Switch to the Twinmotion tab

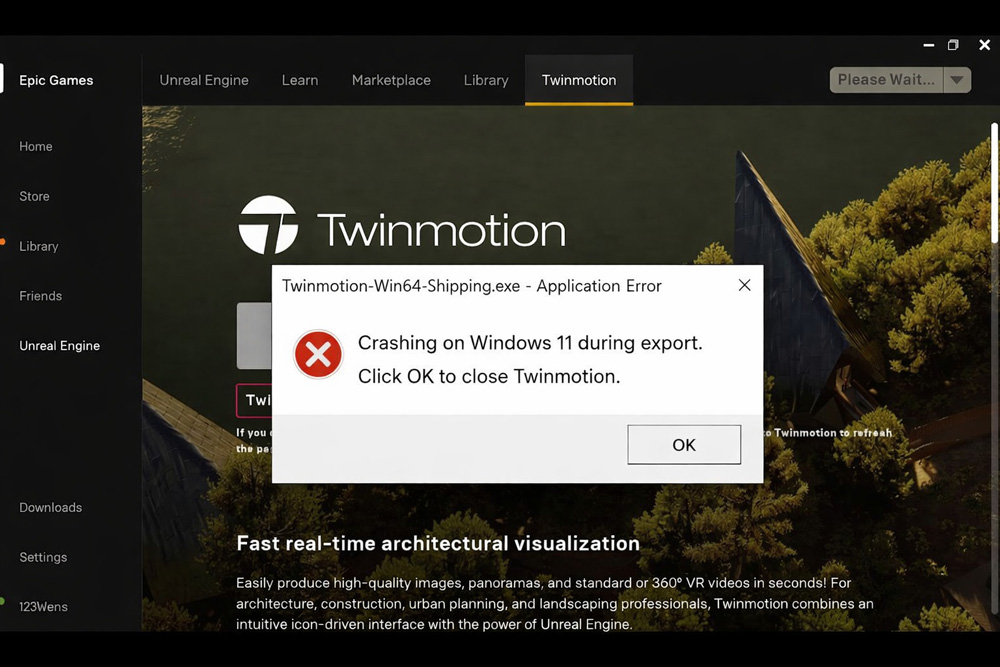coord(578,80)
